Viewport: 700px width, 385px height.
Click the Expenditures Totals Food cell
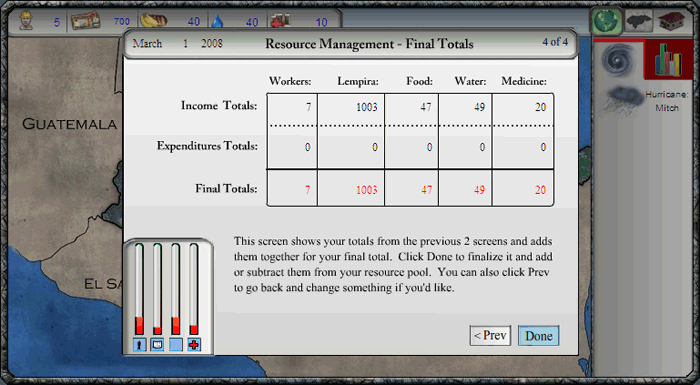[x=411, y=147]
